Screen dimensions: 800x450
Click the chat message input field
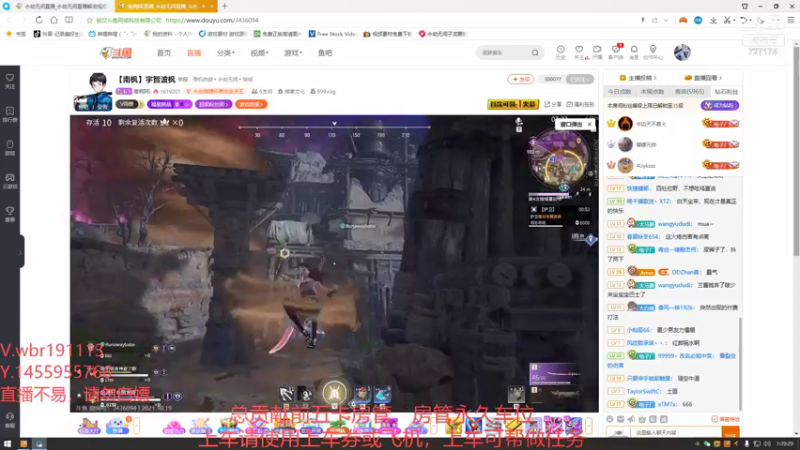point(678,433)
